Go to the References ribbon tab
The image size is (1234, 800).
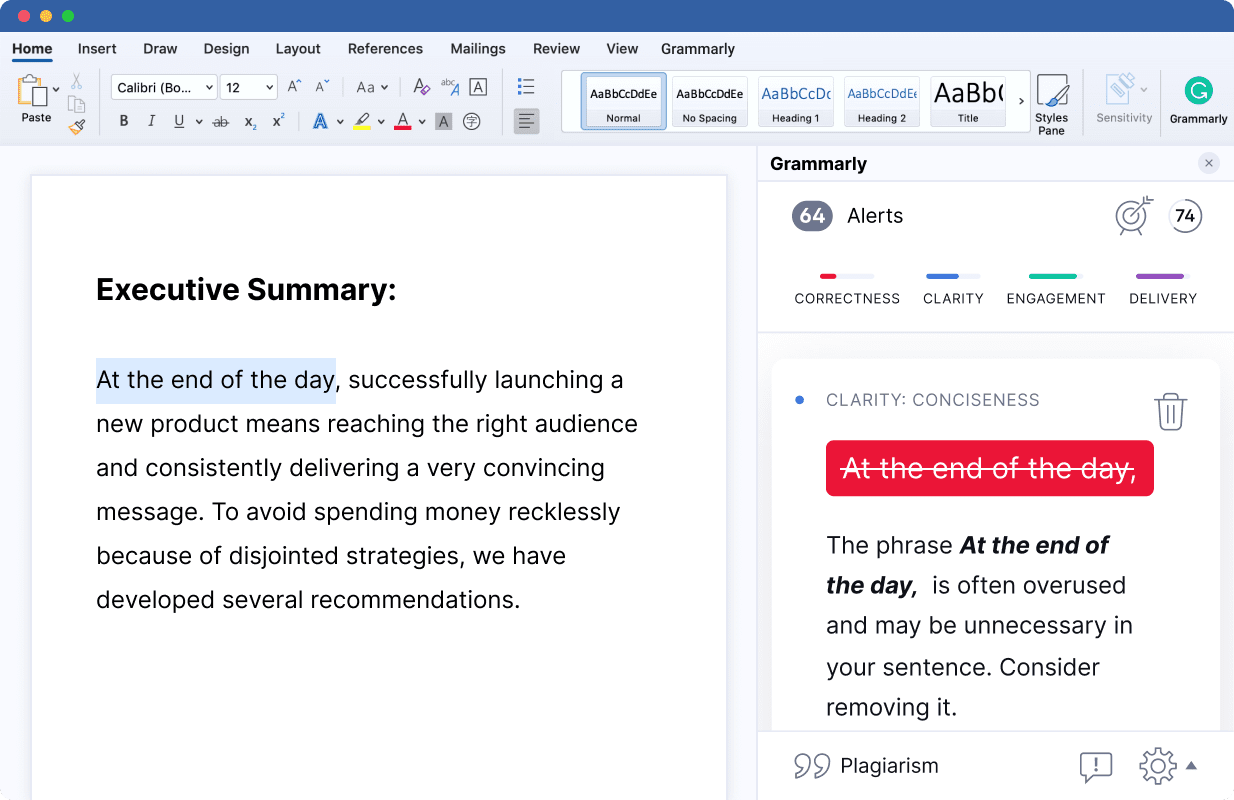[x=385, y=48]
